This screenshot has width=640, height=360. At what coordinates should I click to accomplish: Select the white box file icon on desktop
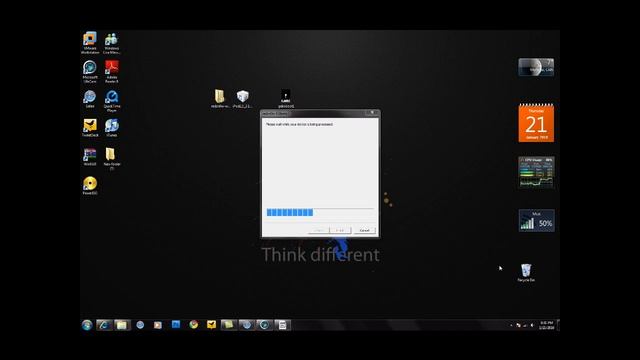[242, 99]
